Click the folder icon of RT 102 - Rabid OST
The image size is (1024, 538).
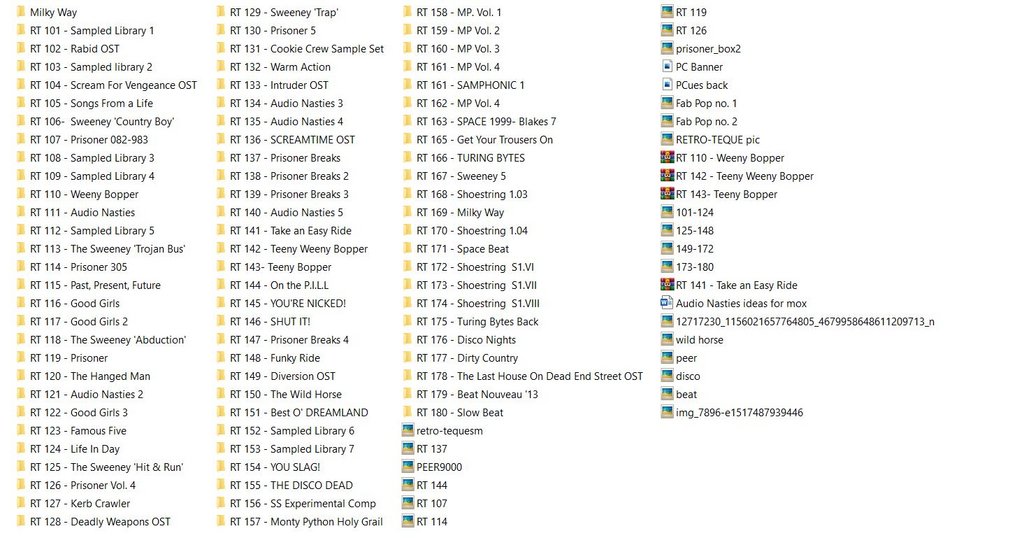tap(22, 48)
